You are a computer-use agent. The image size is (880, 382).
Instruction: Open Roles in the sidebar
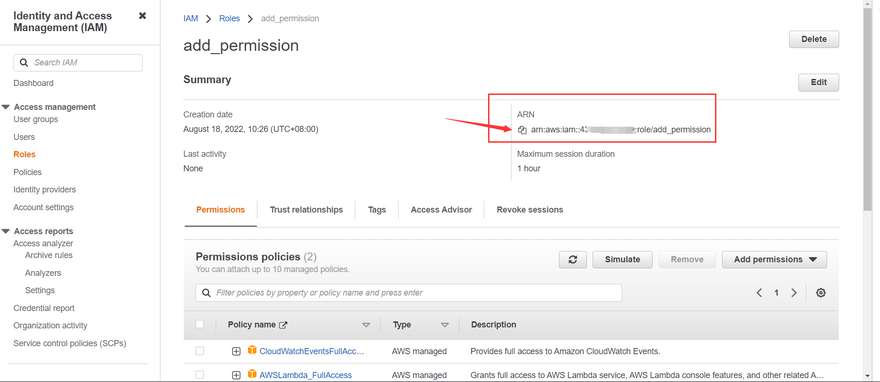pos(25,154)
